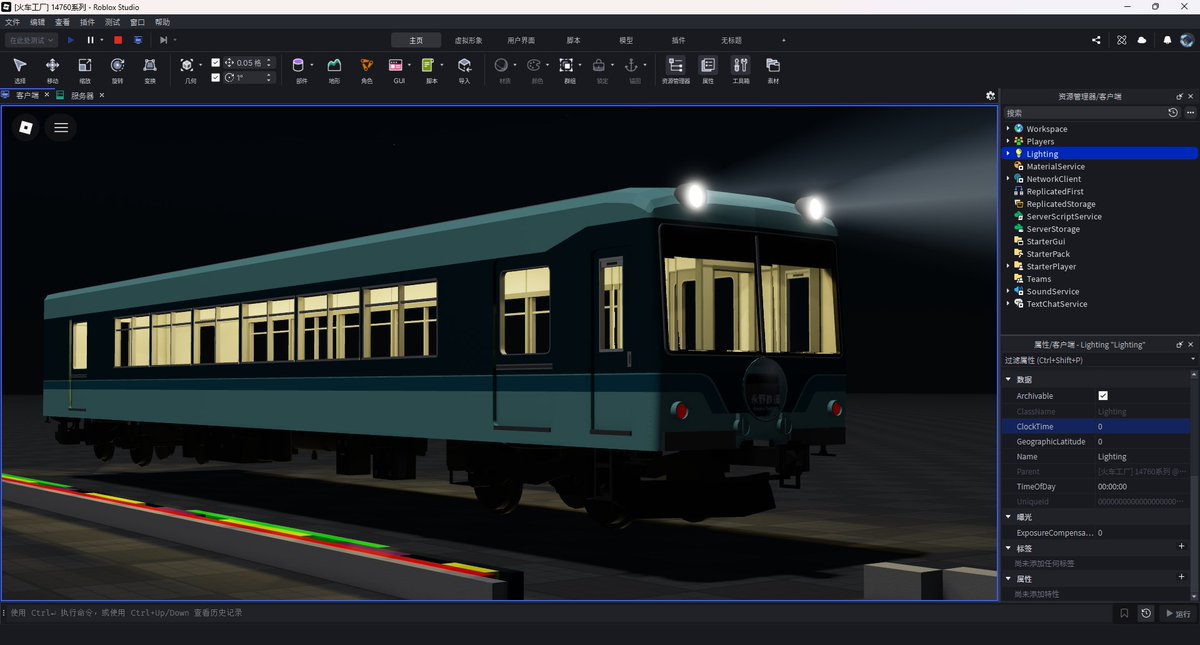Activate the 变换 (Transform) tool

click(x=150, y=69)
